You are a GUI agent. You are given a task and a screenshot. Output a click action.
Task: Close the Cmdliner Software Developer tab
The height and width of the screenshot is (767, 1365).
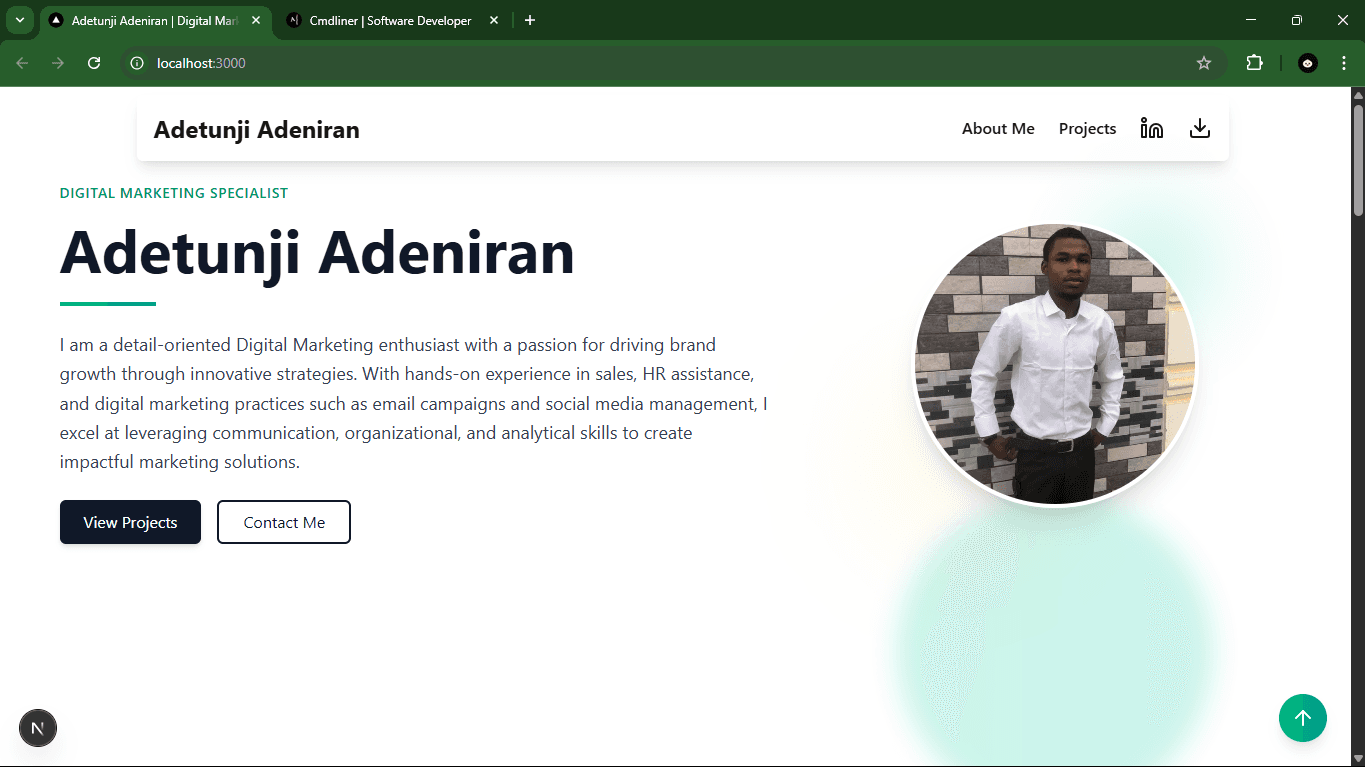[494, 20]
